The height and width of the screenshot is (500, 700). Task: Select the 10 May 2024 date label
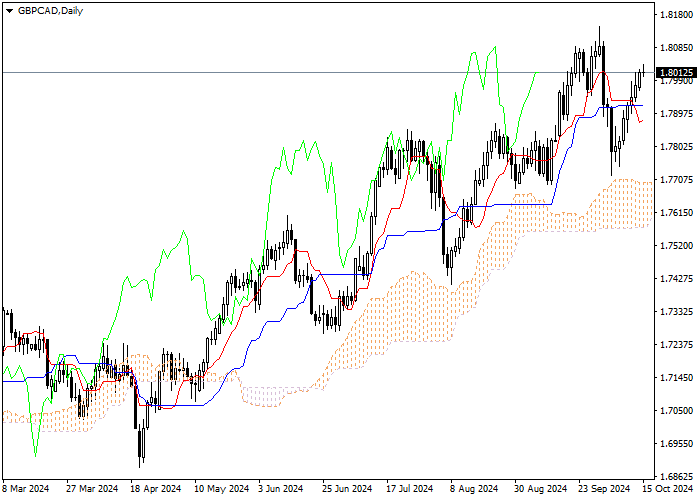click(221, 489)
